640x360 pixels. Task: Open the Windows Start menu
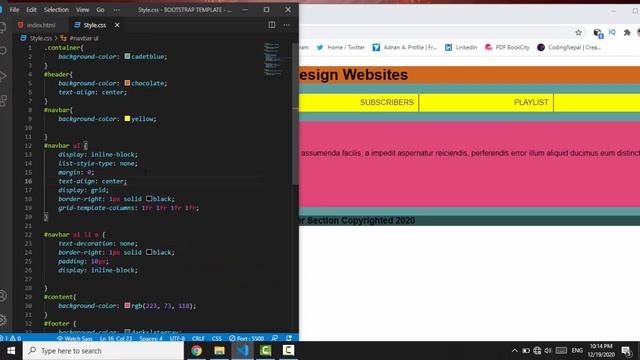click(x=11, y=351)
